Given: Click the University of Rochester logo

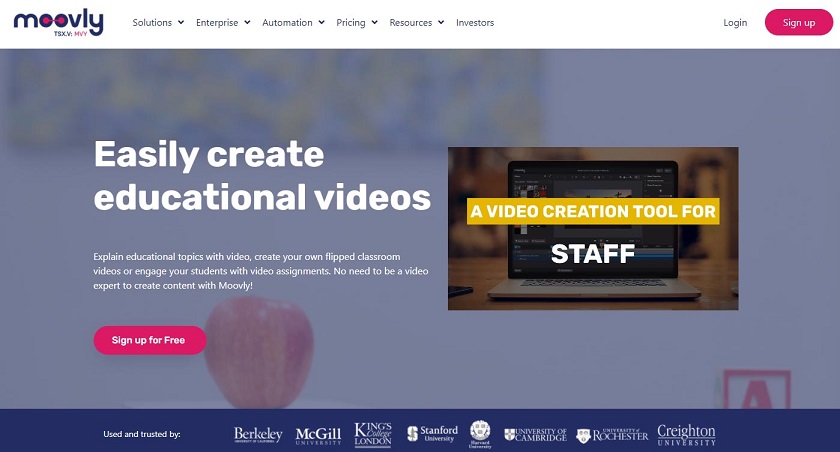Looking at the screenshot, I should 612,435.
